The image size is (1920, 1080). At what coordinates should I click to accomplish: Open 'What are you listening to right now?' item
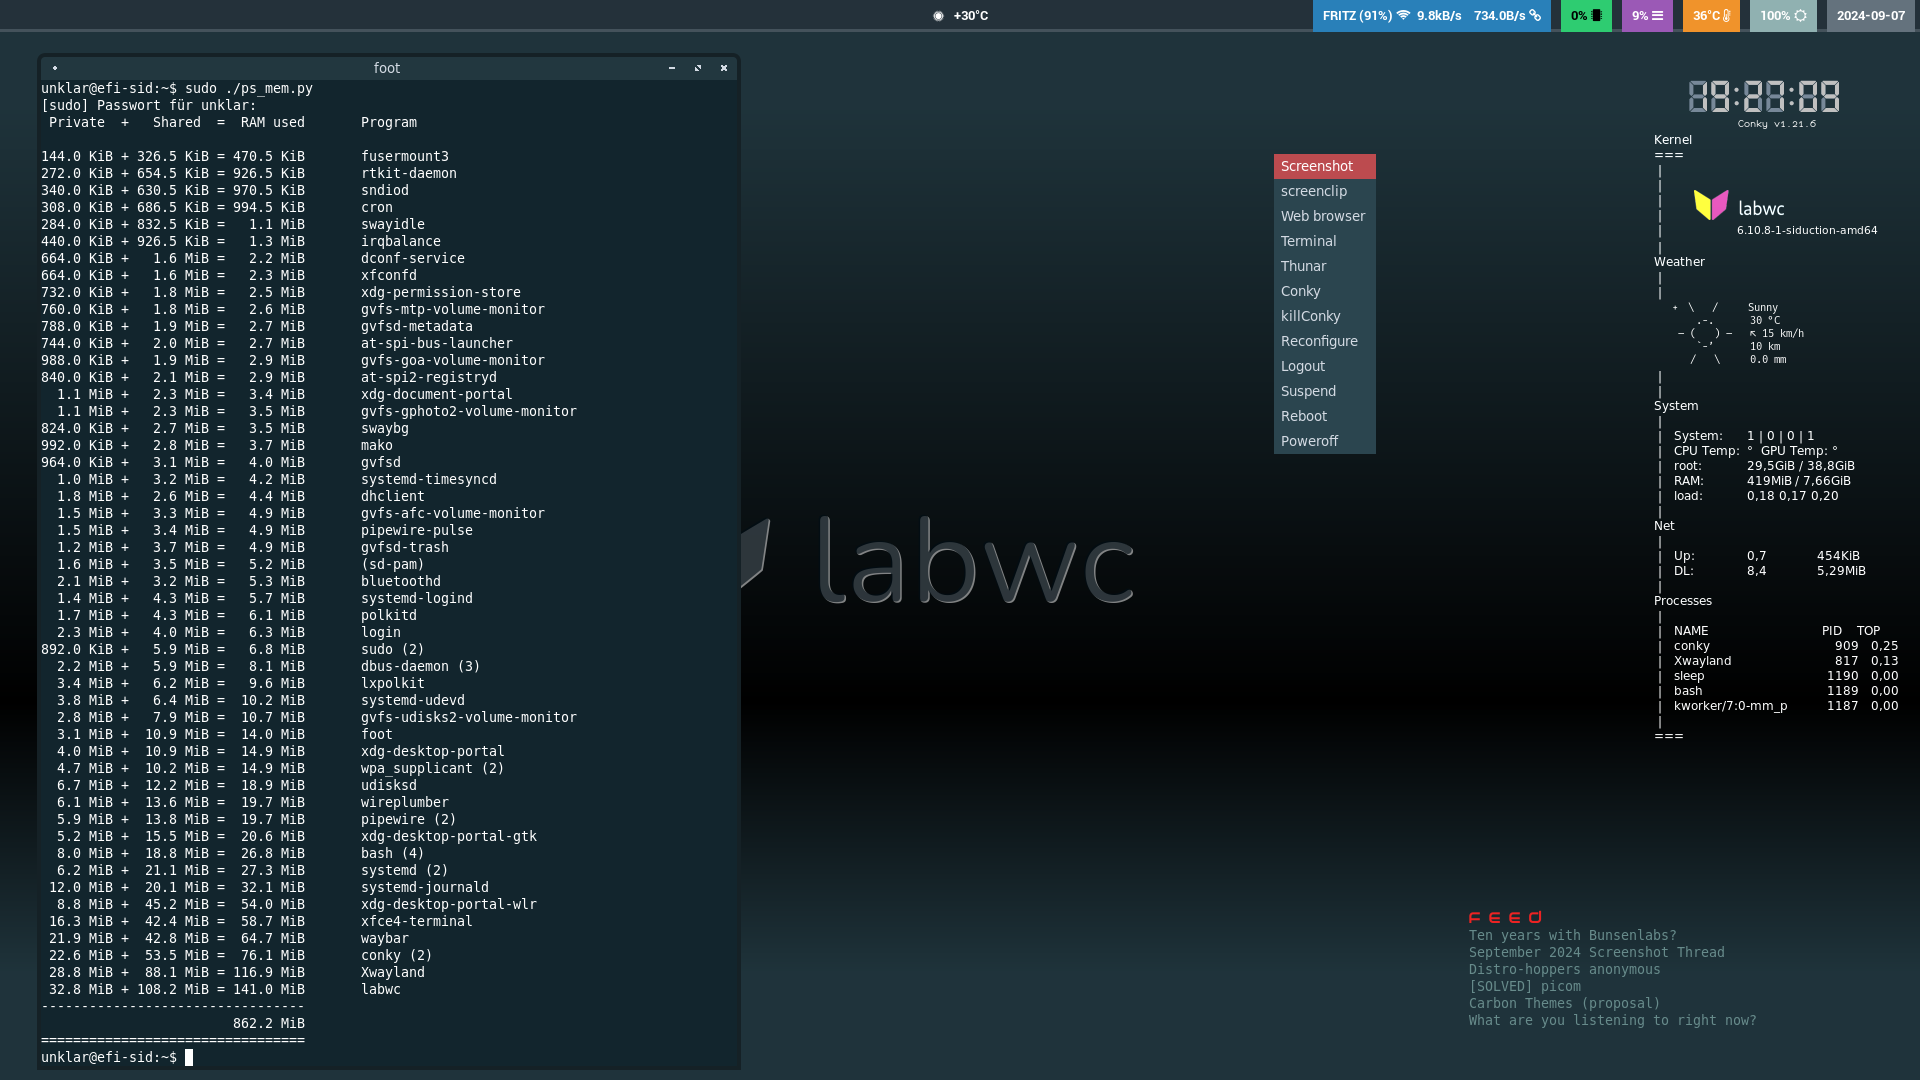click(x=1612, y=1021)
